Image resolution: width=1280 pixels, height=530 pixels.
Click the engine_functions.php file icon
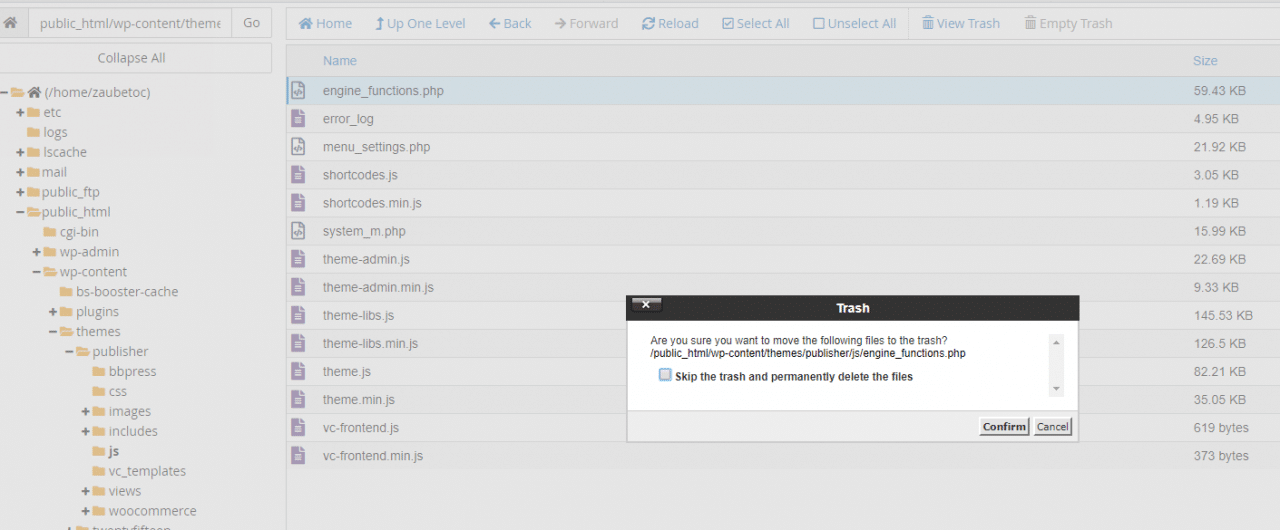298,91
